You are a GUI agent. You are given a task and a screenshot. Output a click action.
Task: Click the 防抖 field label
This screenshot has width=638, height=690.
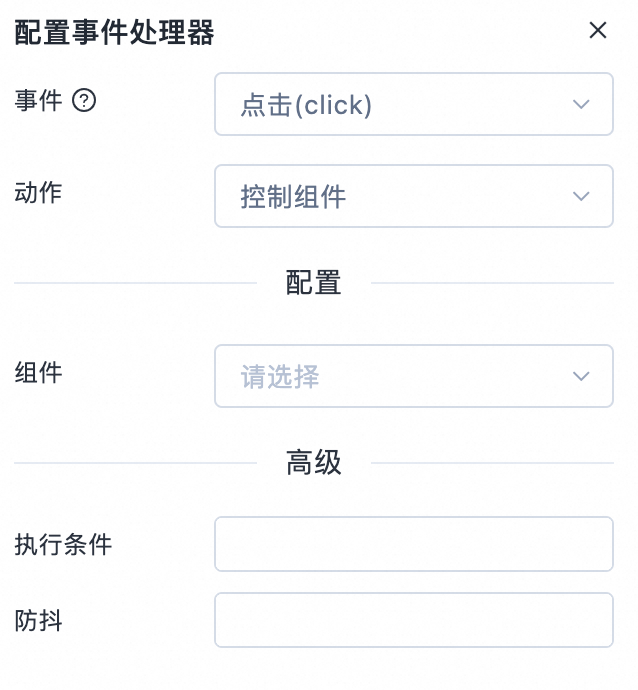coord(38,620)
